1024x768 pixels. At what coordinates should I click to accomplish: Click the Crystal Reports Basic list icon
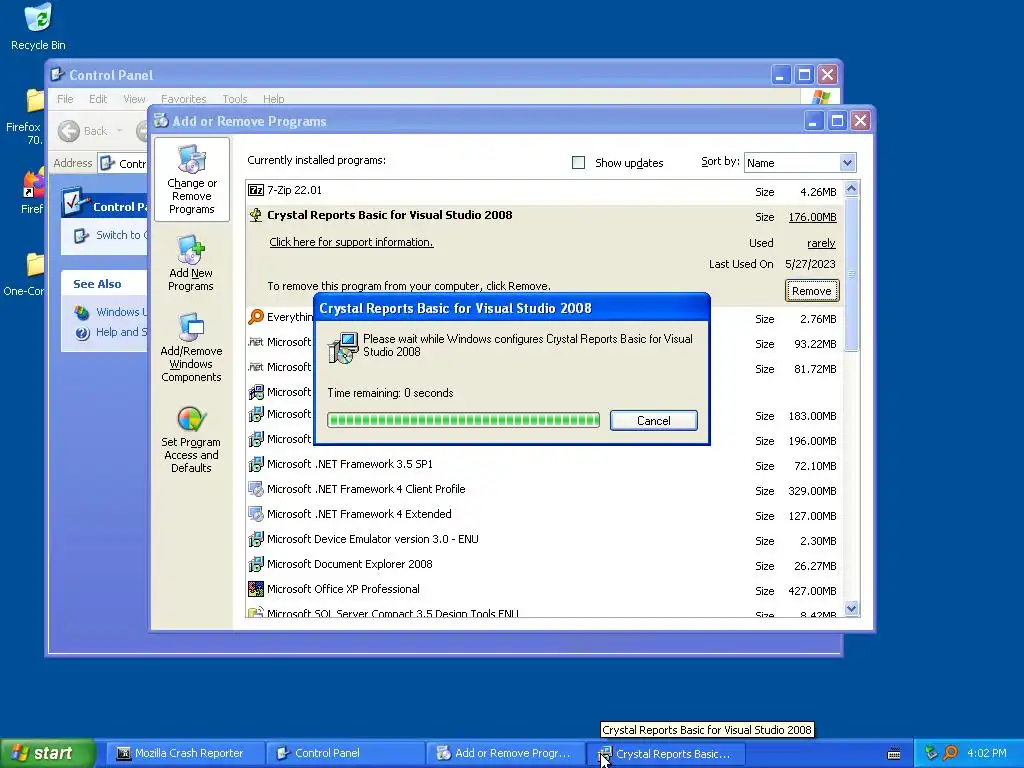tap(256, 215)
